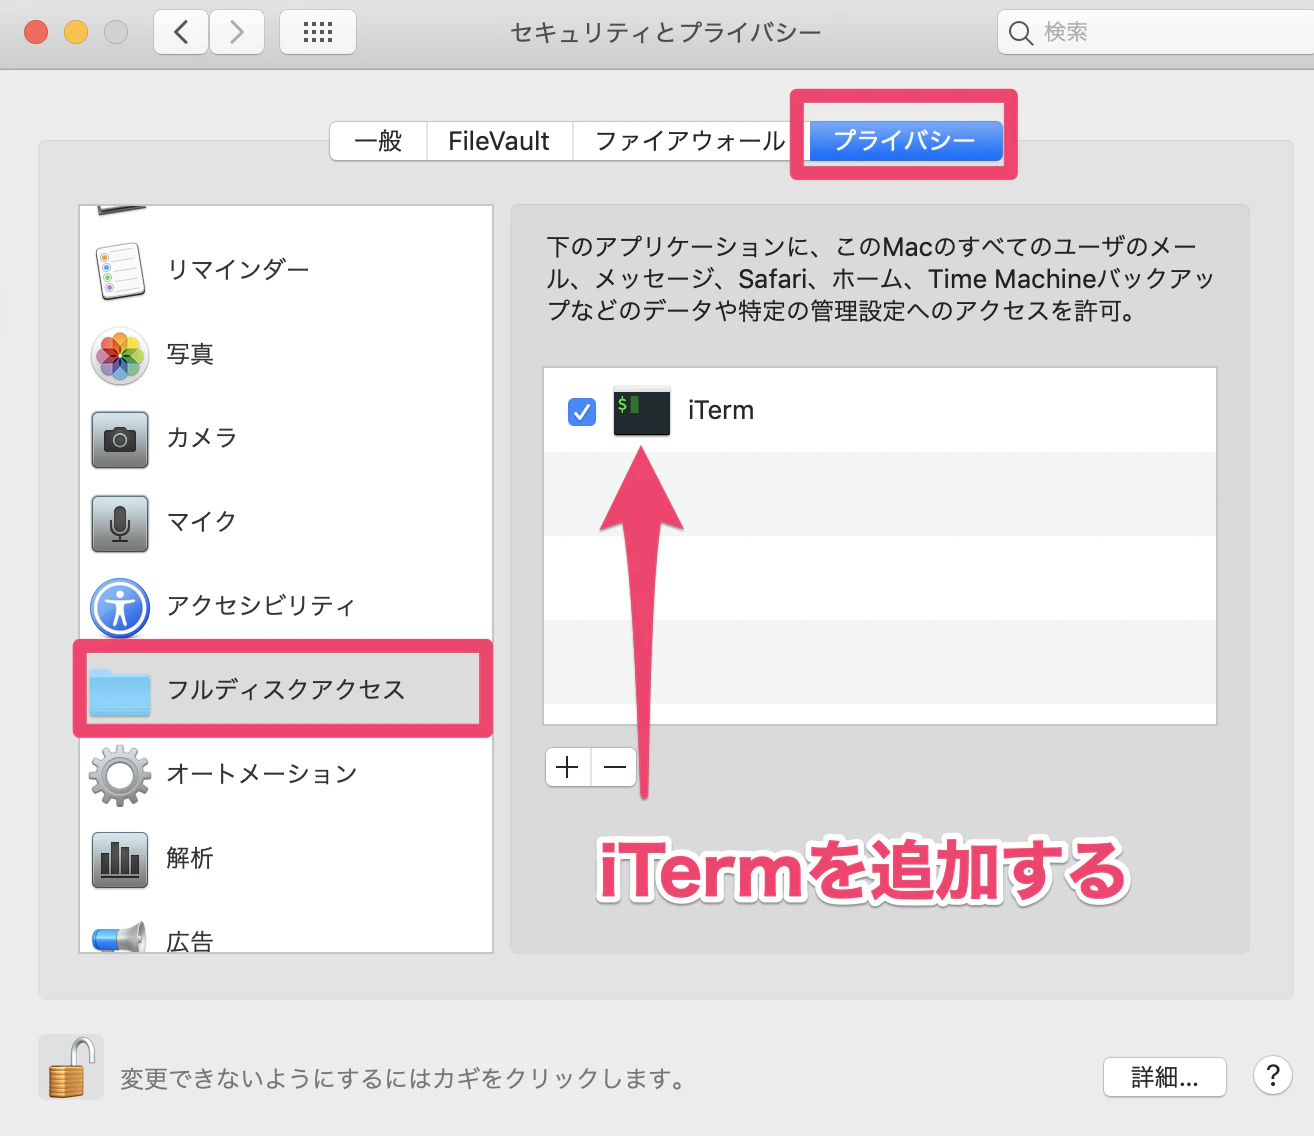The width and height of the screenshot is (1314, 1136).
Task: Open the 詳細... advanced button
Action: pyautogui.click(x=1165, y=1077)
